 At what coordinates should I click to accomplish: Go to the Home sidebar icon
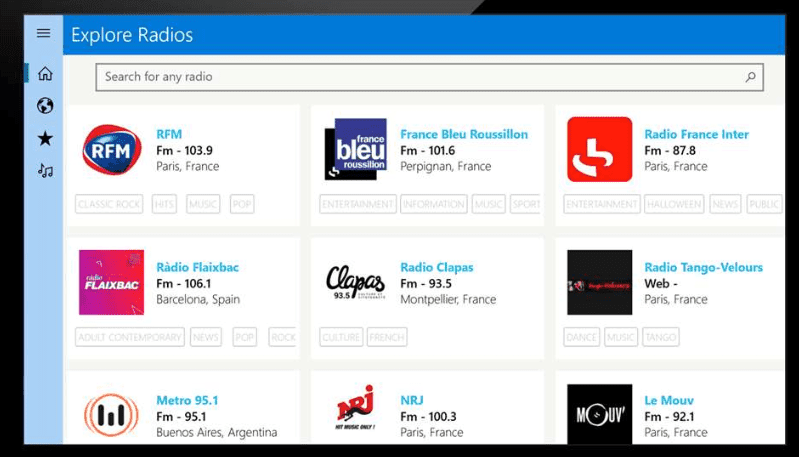pos(44,74)
